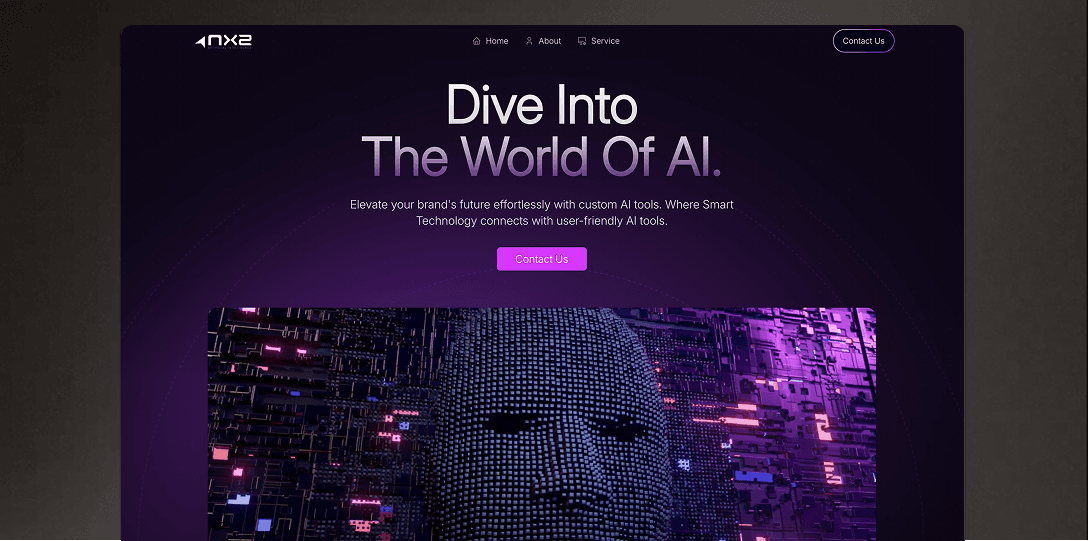Click the NX2 logo in header
The height and width of the screenshot is (541, 1088).
point(223,42)
